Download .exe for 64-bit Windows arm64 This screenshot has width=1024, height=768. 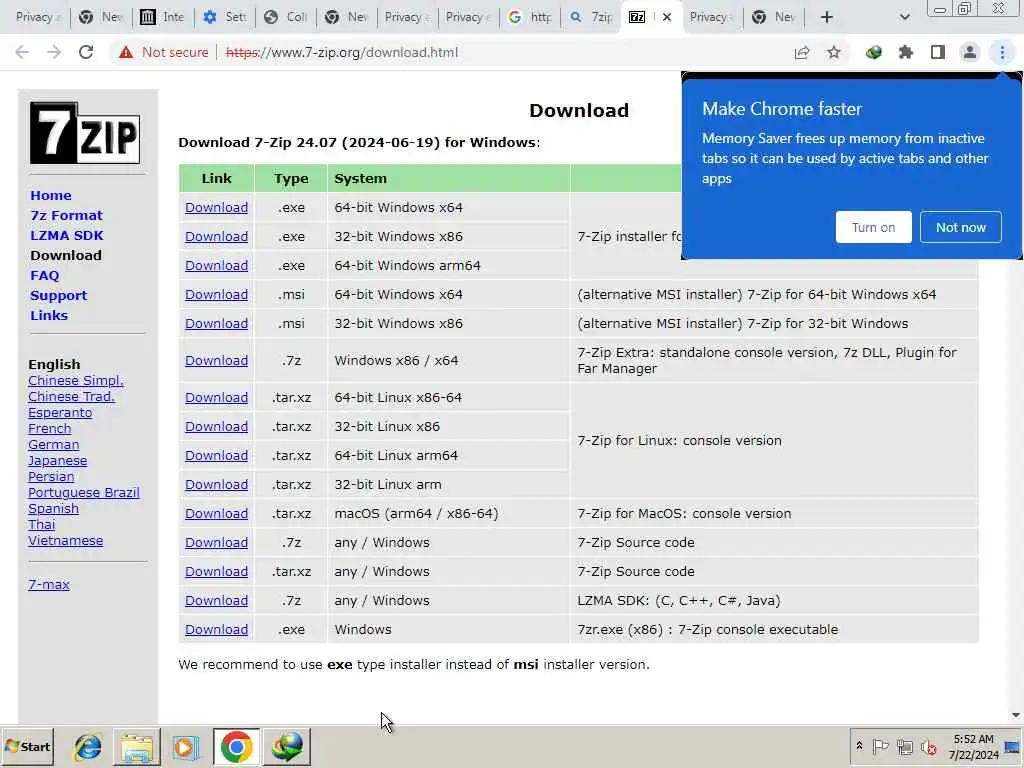tap(216, 266)
